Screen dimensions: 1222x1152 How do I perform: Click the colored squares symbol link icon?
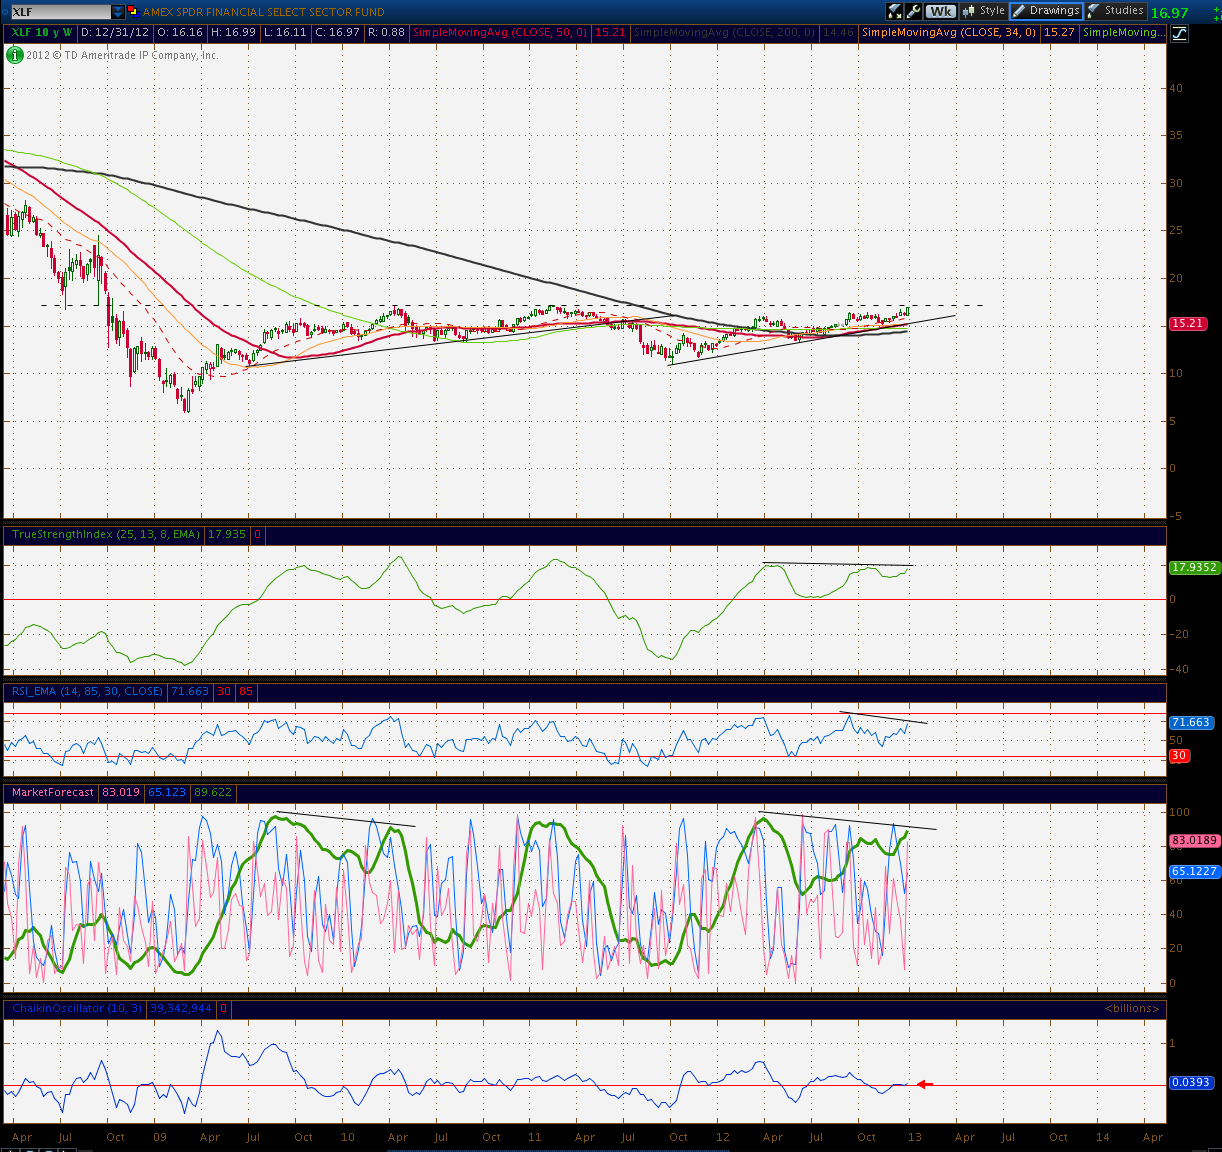[x=132, y=12]
